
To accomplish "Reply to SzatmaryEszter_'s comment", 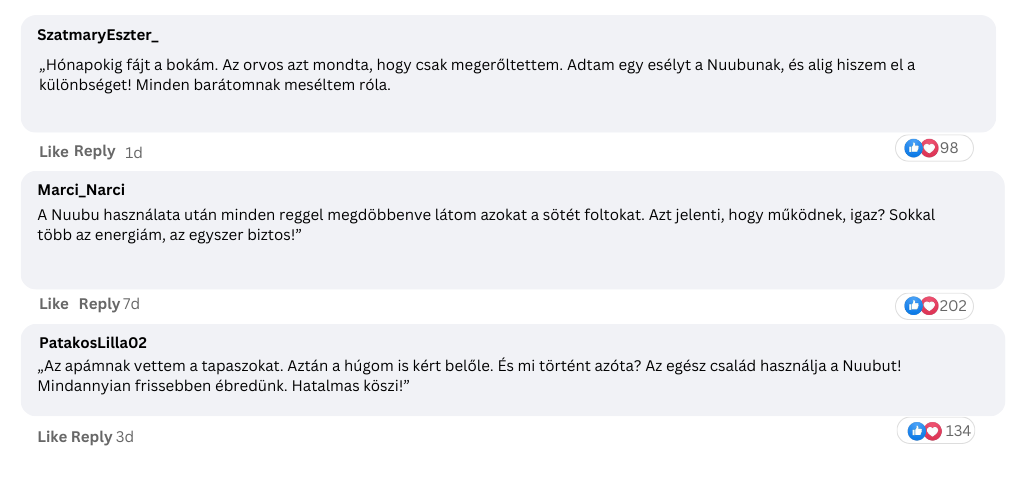I will click(x=95, y=151).
